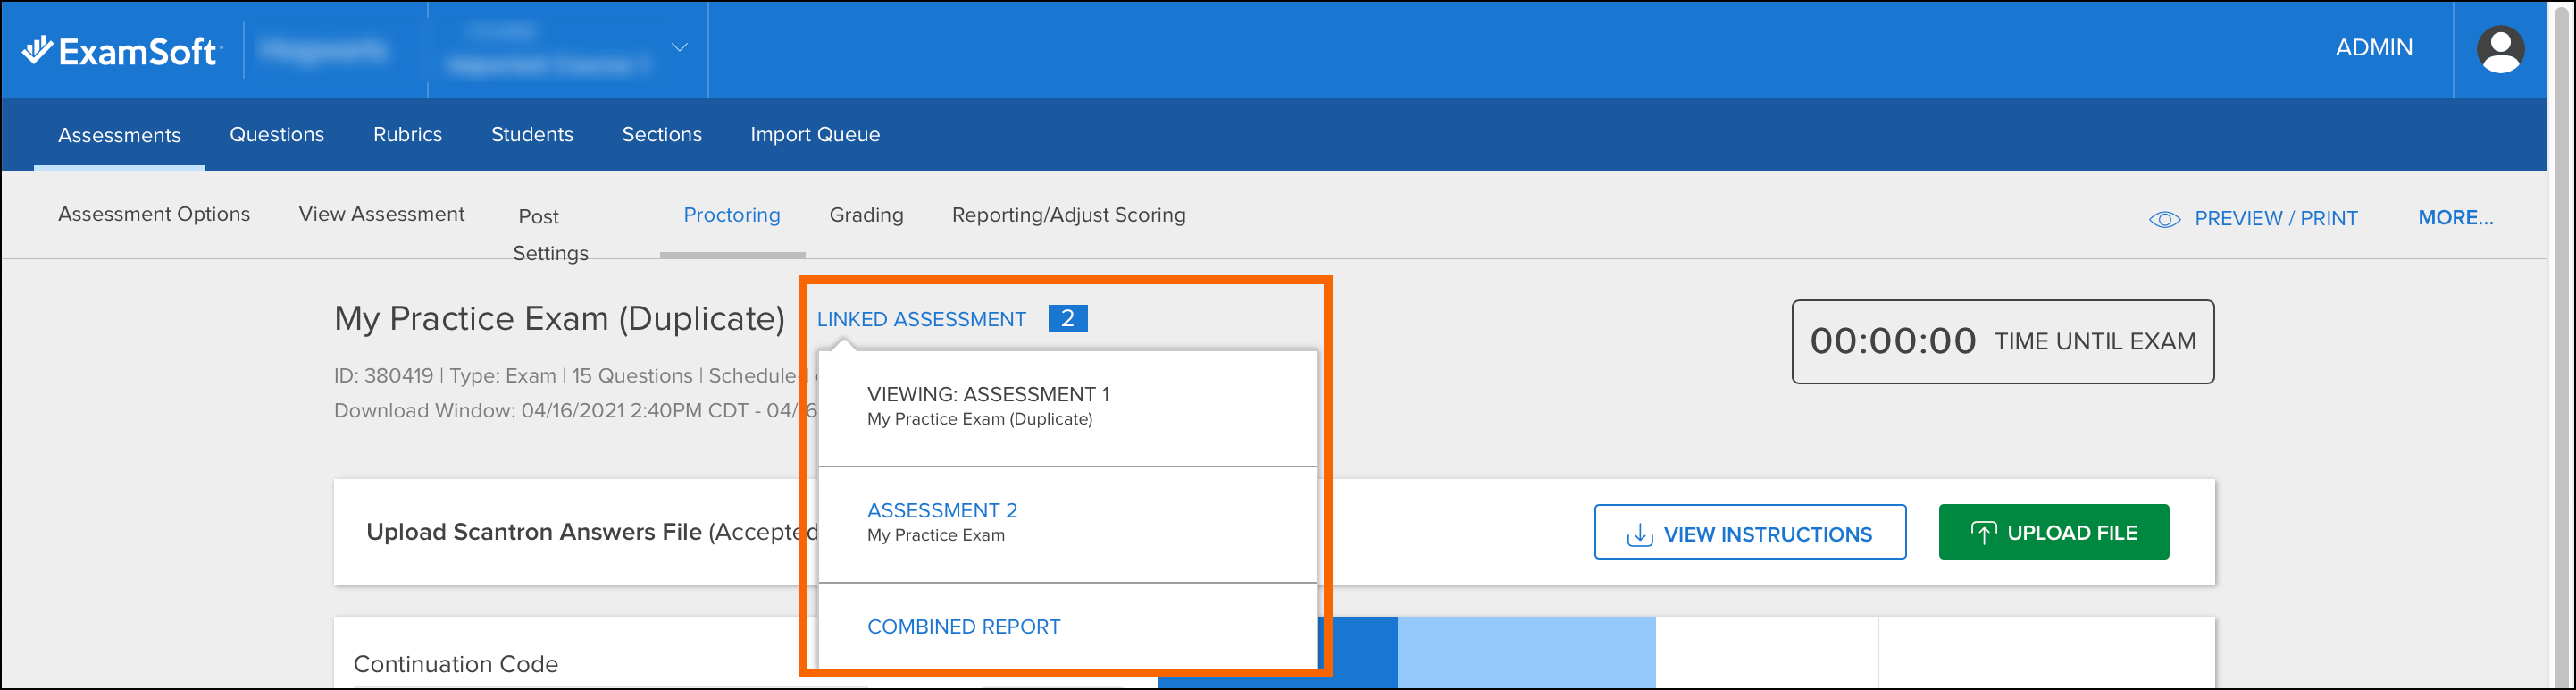Viewport: 2576px width, 690px height.
Task: Open the Questions tab
Action: tap(277, 134)
